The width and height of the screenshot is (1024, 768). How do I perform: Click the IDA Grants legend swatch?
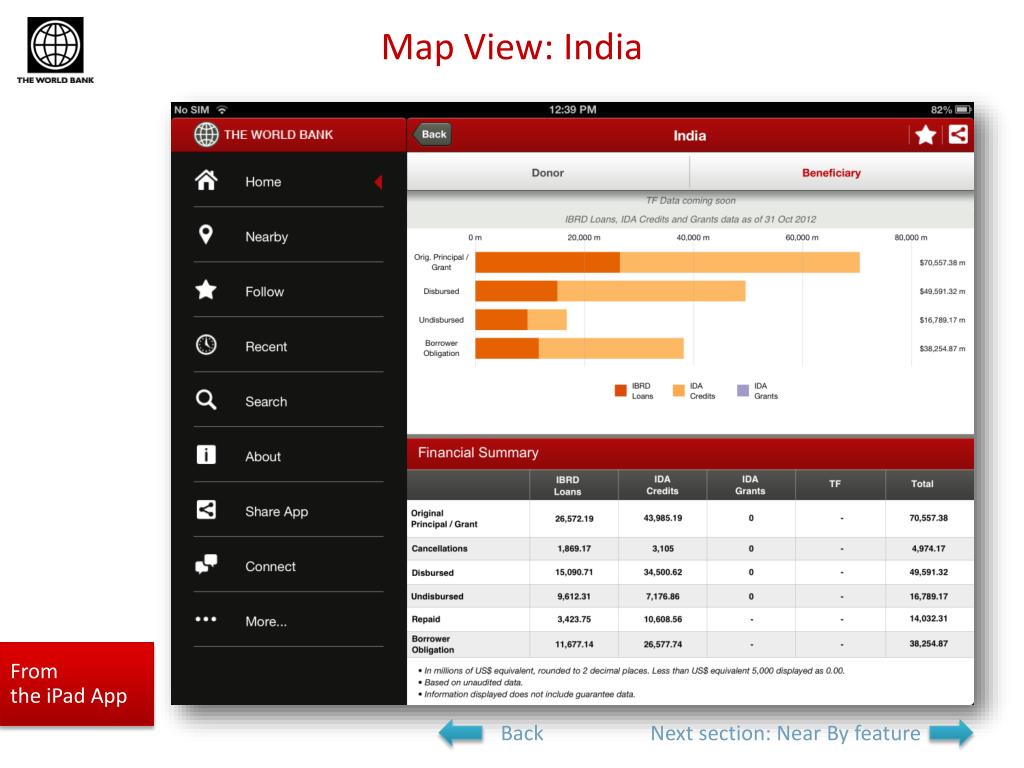pos(743,391)
